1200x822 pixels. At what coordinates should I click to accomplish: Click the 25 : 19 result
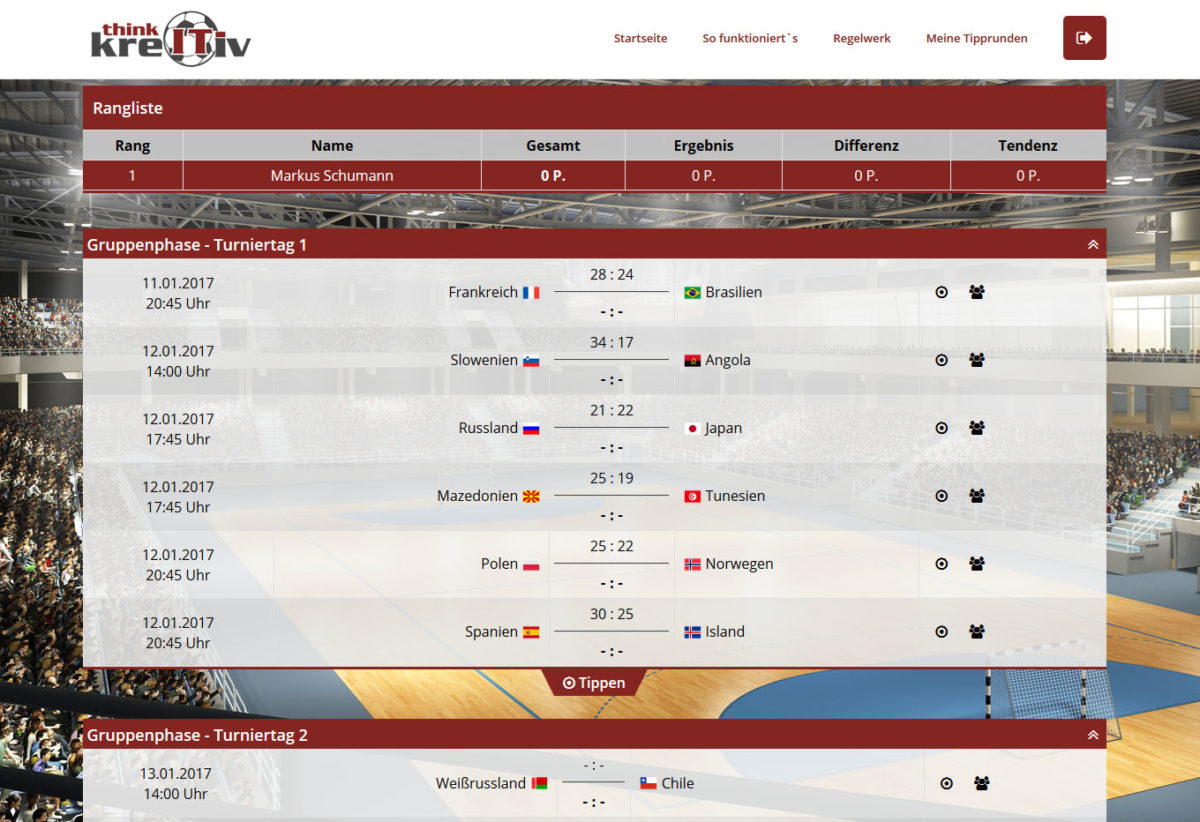coord(612,478)
